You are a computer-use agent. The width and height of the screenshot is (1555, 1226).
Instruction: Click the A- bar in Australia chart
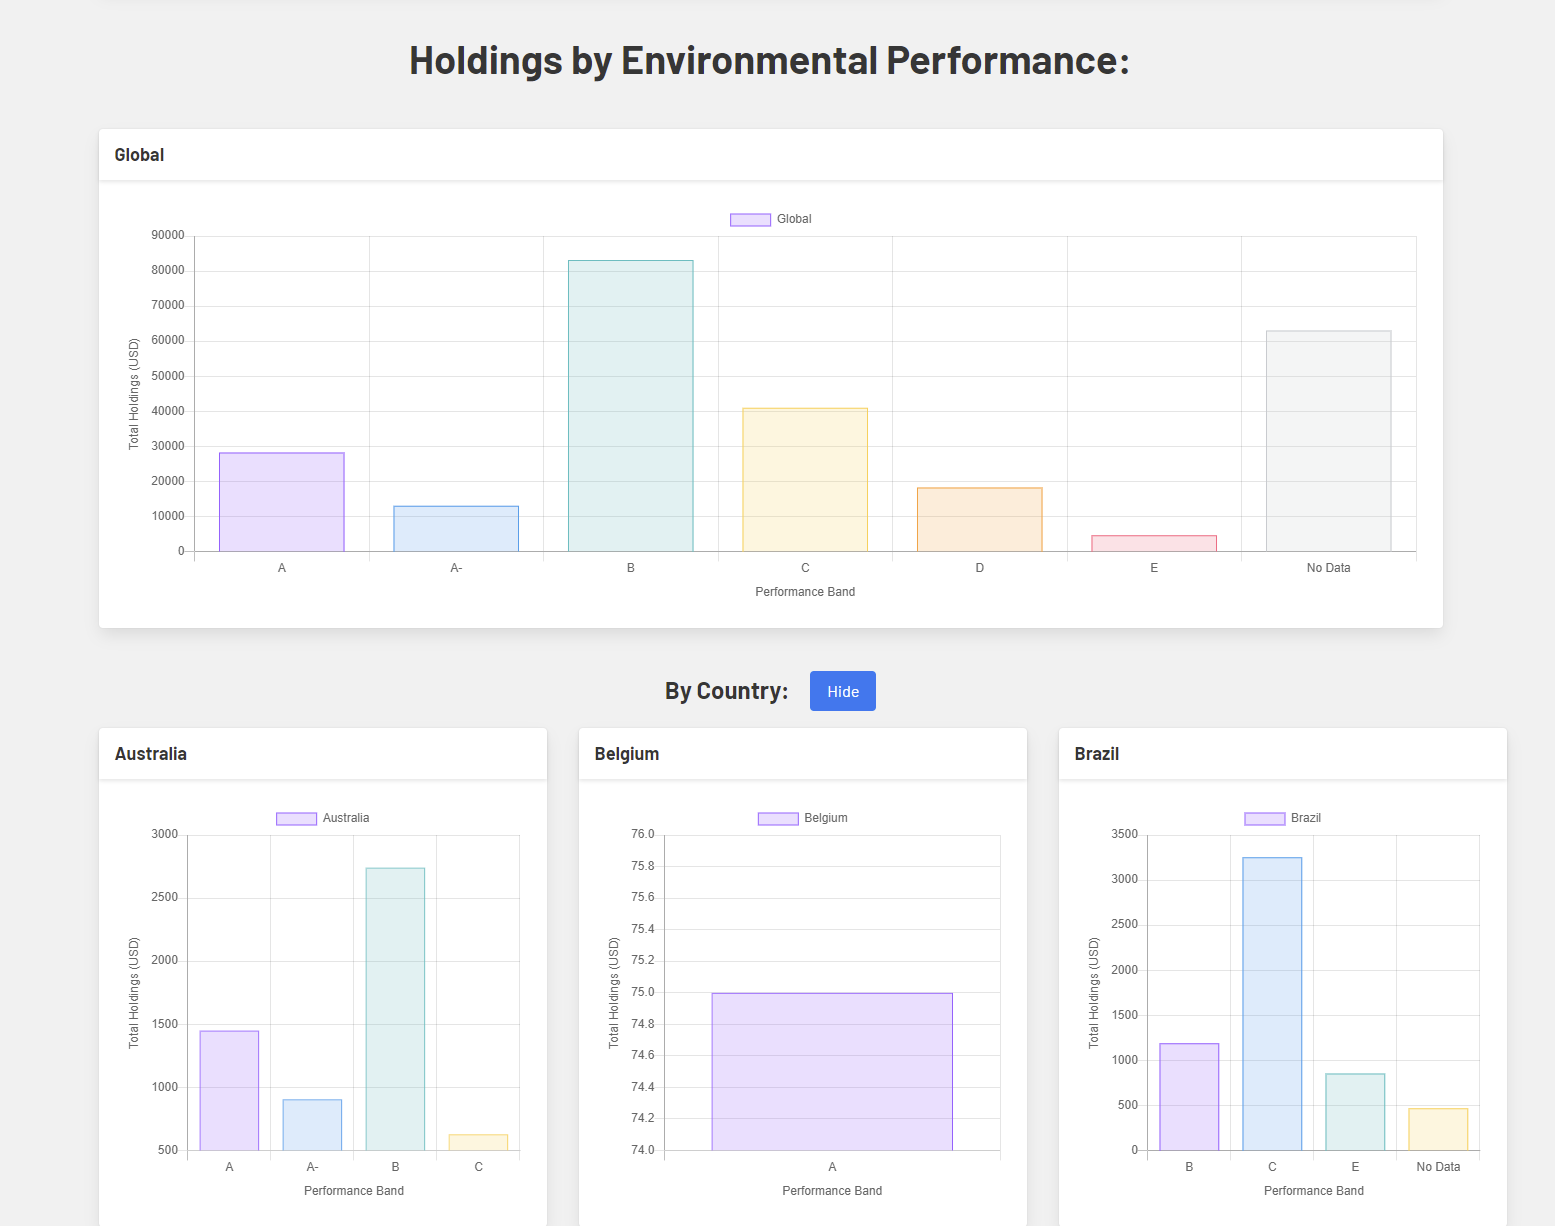312,1125
